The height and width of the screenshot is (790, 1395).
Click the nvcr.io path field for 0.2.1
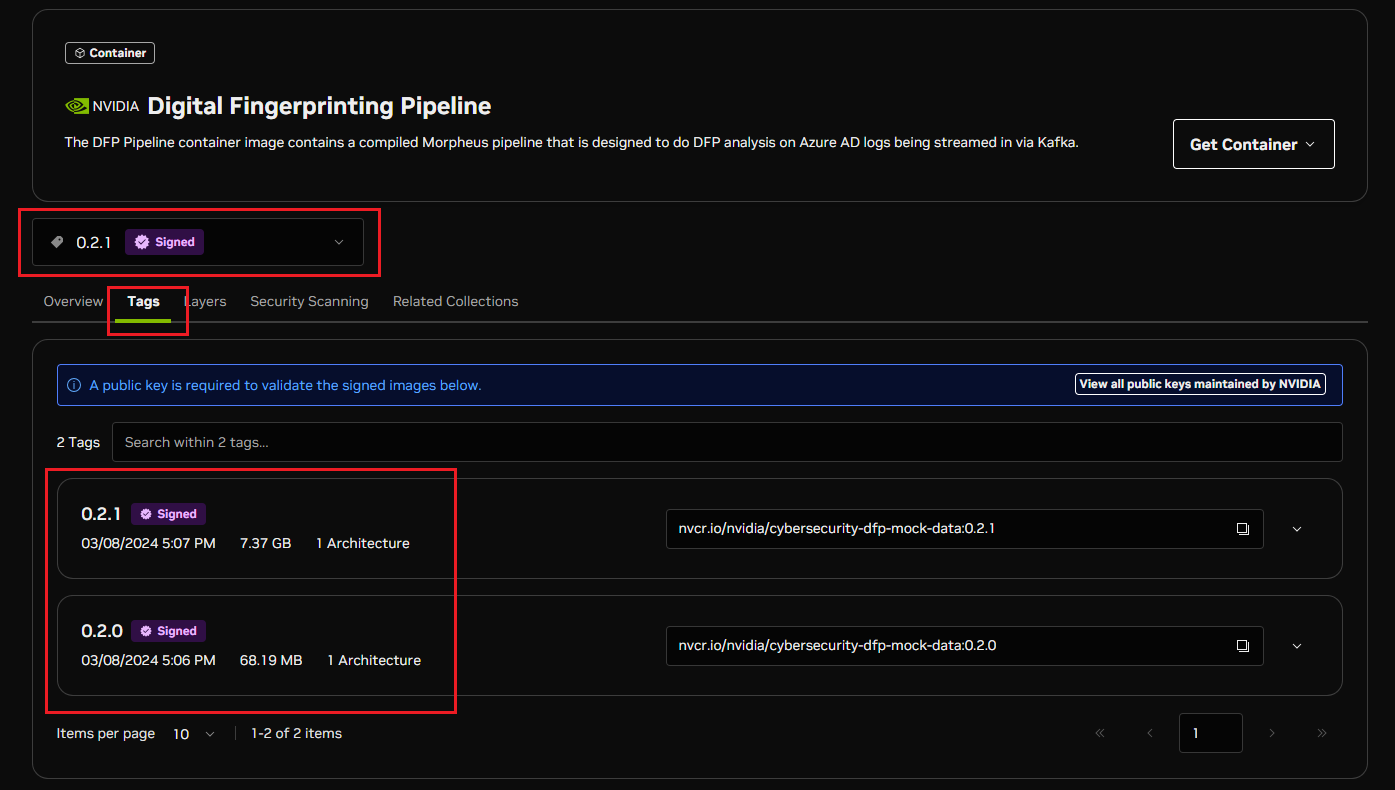[965, 529]
